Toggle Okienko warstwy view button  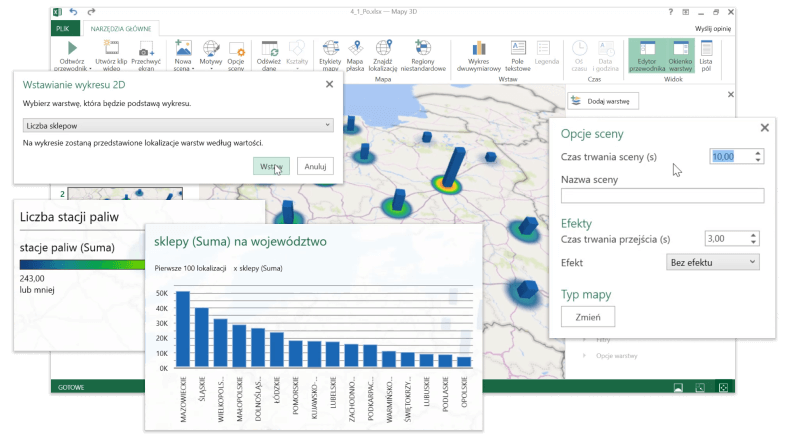click(x=681, y=56)
